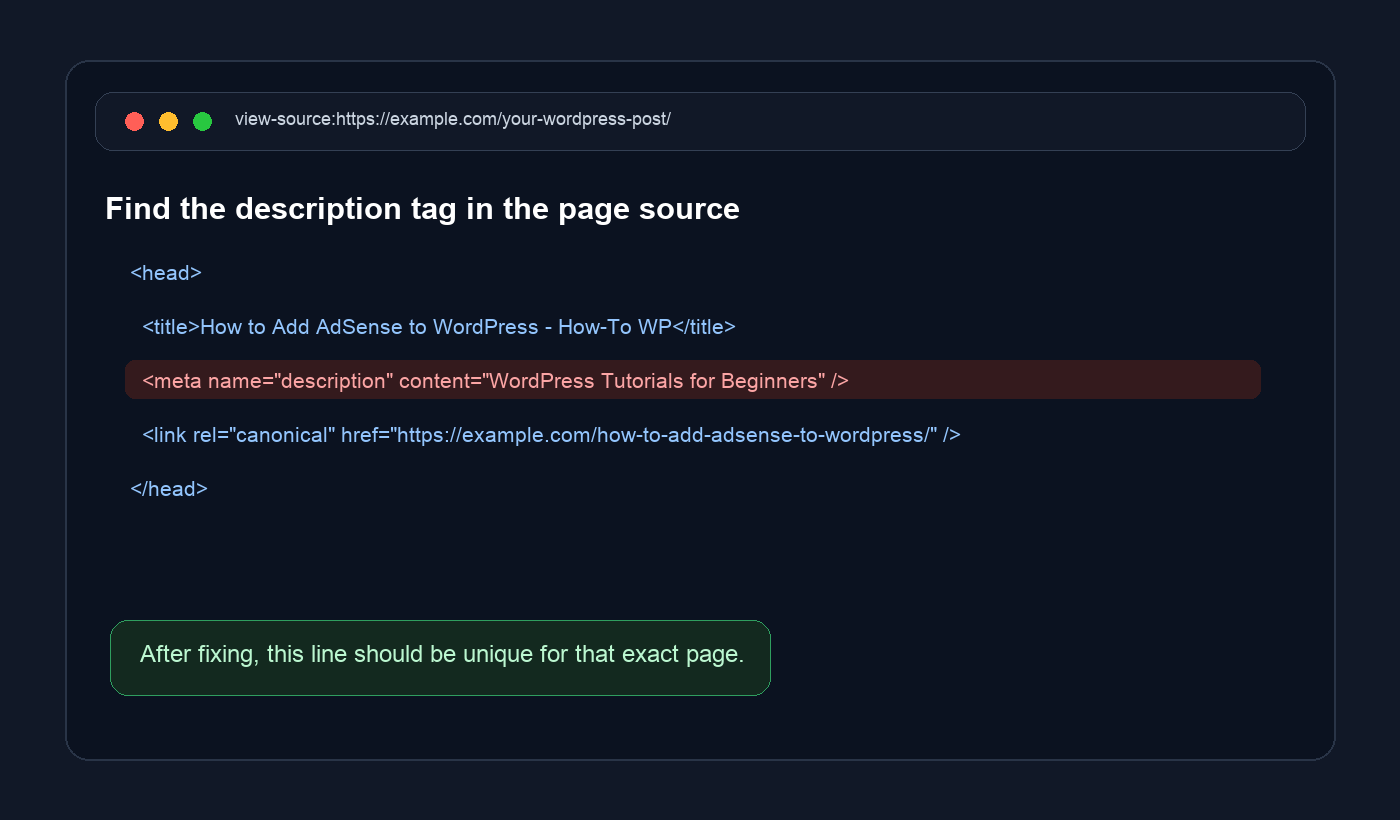Click the green 'After fixing' note box
This screenshot has height=820, width=1400.
(440, 657)
